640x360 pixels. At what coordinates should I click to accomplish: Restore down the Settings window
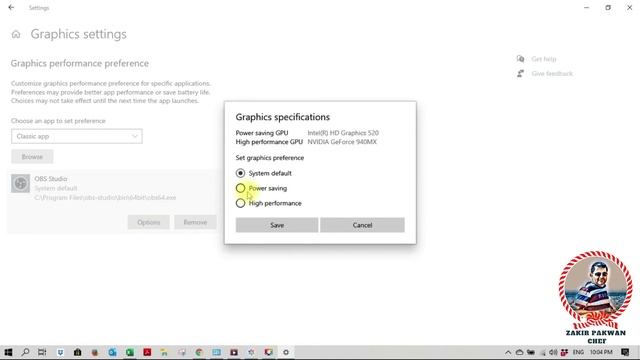[608, 8]
